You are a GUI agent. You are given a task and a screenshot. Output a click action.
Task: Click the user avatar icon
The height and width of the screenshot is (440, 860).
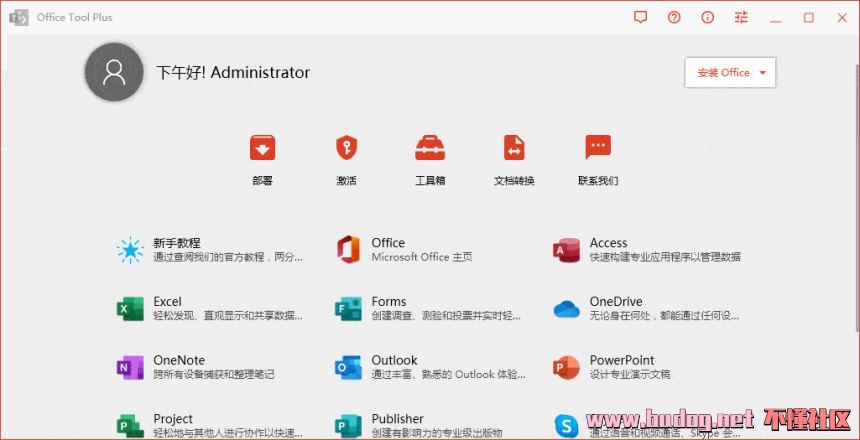click(114, 72)
